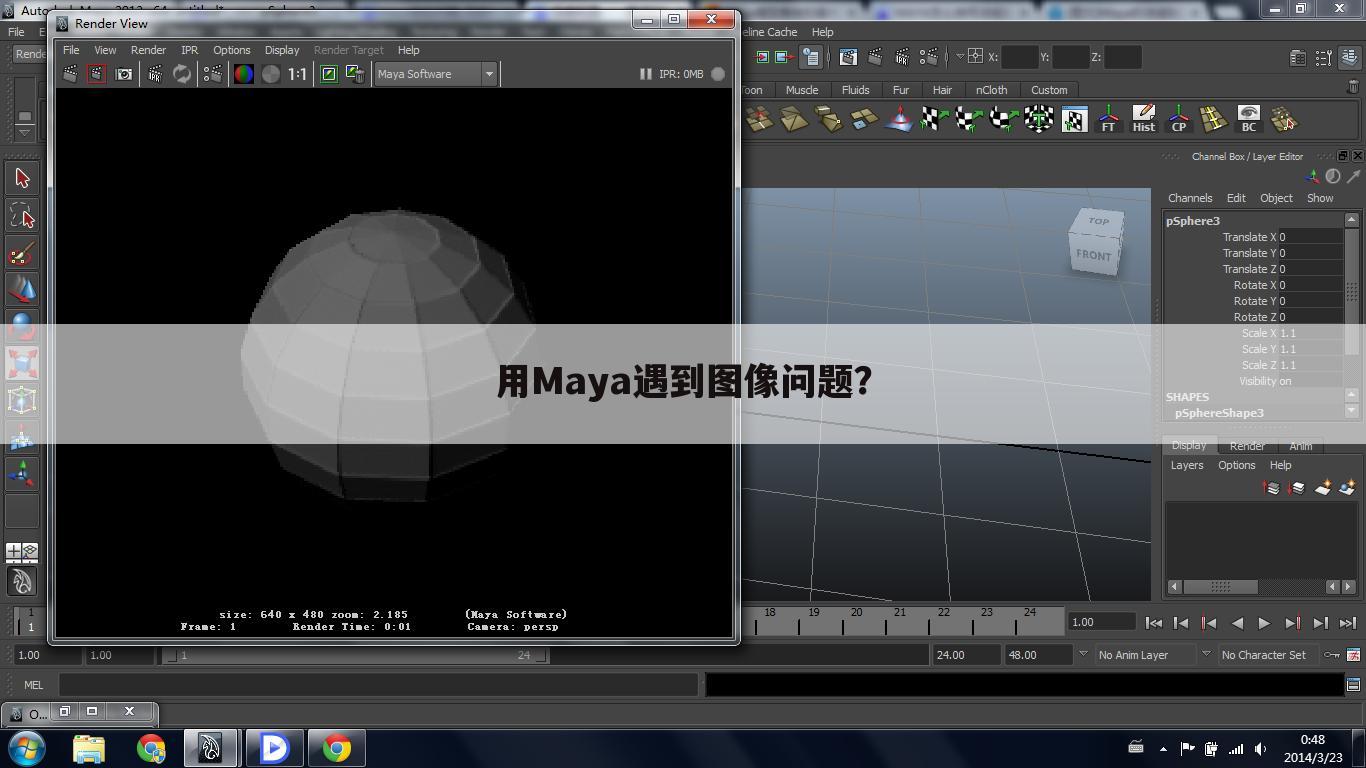This screenshot has height=768, width=1366.
Task: Select the Scale tool
Action: [x=22, y=363]
